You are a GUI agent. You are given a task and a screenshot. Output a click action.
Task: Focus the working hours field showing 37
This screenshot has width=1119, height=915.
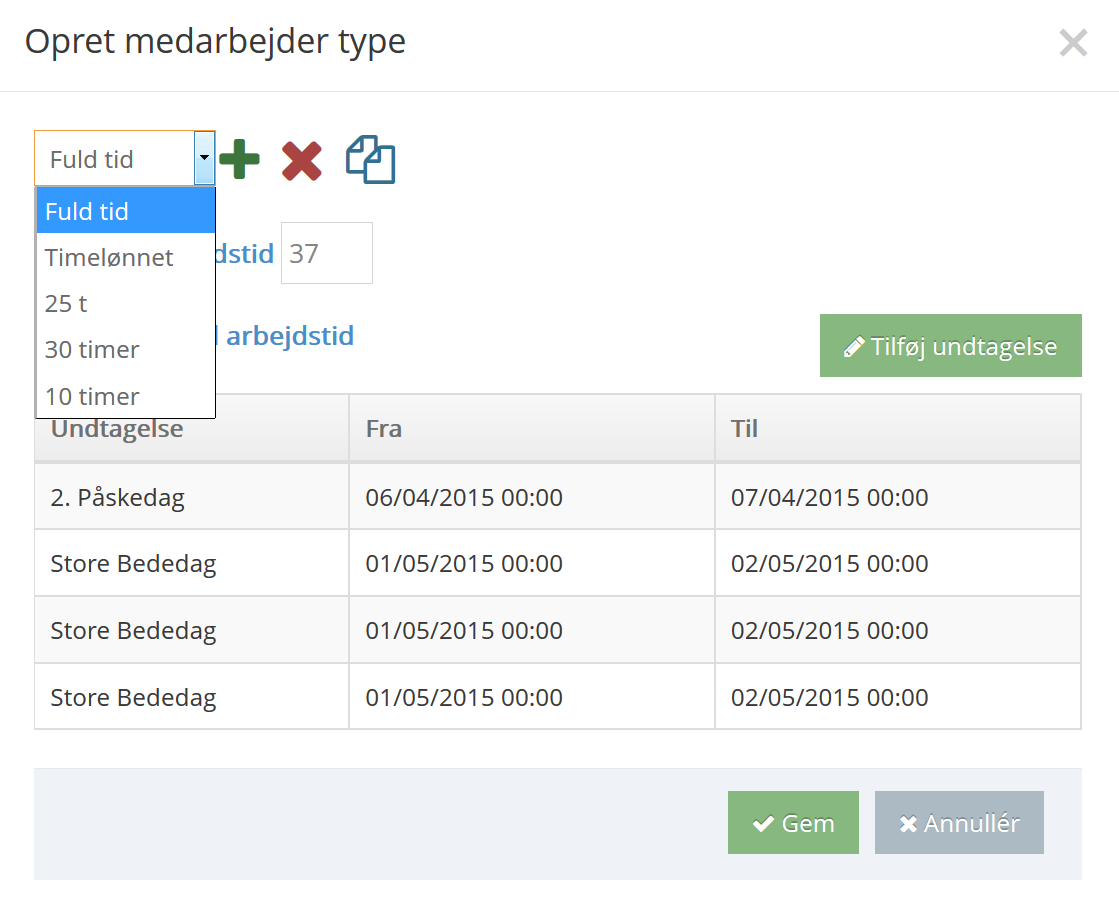click(327, 253)
